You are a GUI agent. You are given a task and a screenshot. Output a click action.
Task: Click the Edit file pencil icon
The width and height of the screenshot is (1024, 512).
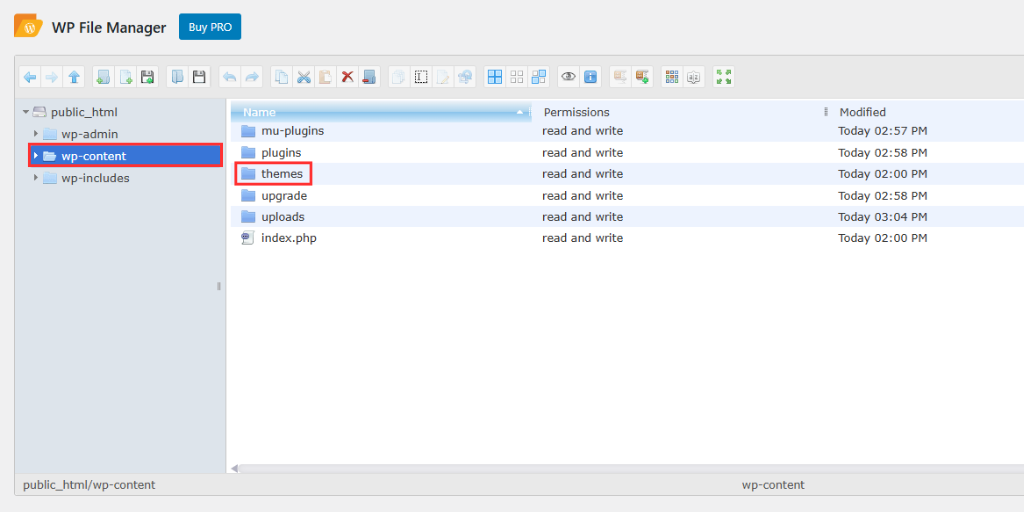pyautogui.click(x=443, y=77)
